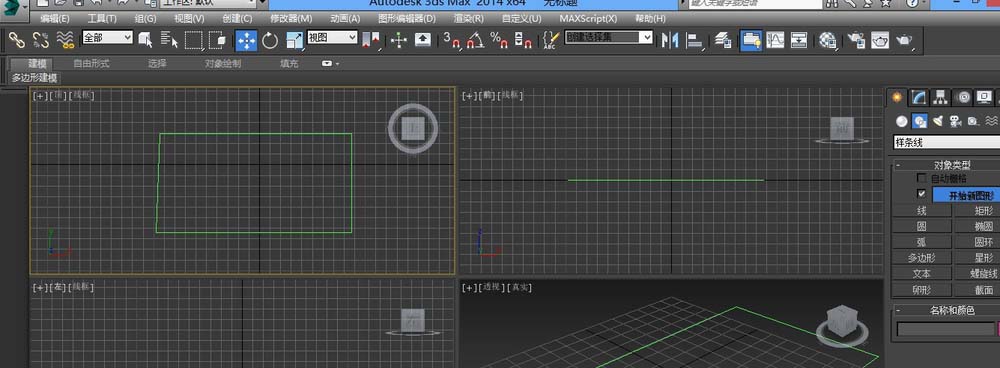Activate the Rotate tool
This screenshot has width=1000, height=368.
tap(270, 40)
